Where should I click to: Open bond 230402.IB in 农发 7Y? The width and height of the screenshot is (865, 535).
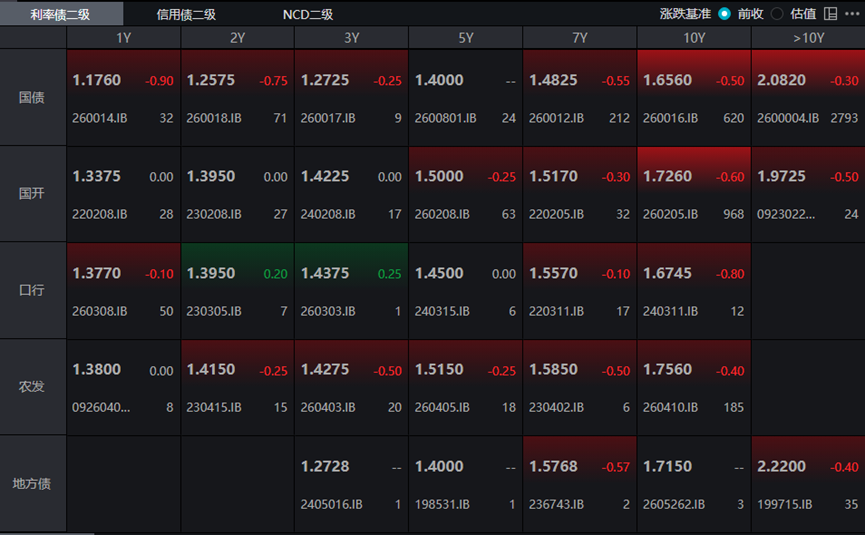point(557,407)
